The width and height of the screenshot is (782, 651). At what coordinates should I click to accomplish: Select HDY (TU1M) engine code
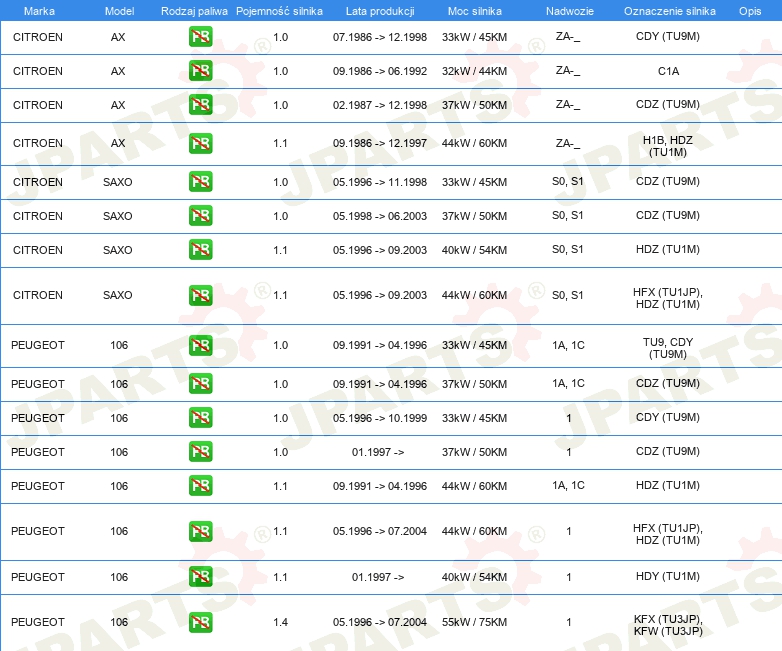coord(668,576)
